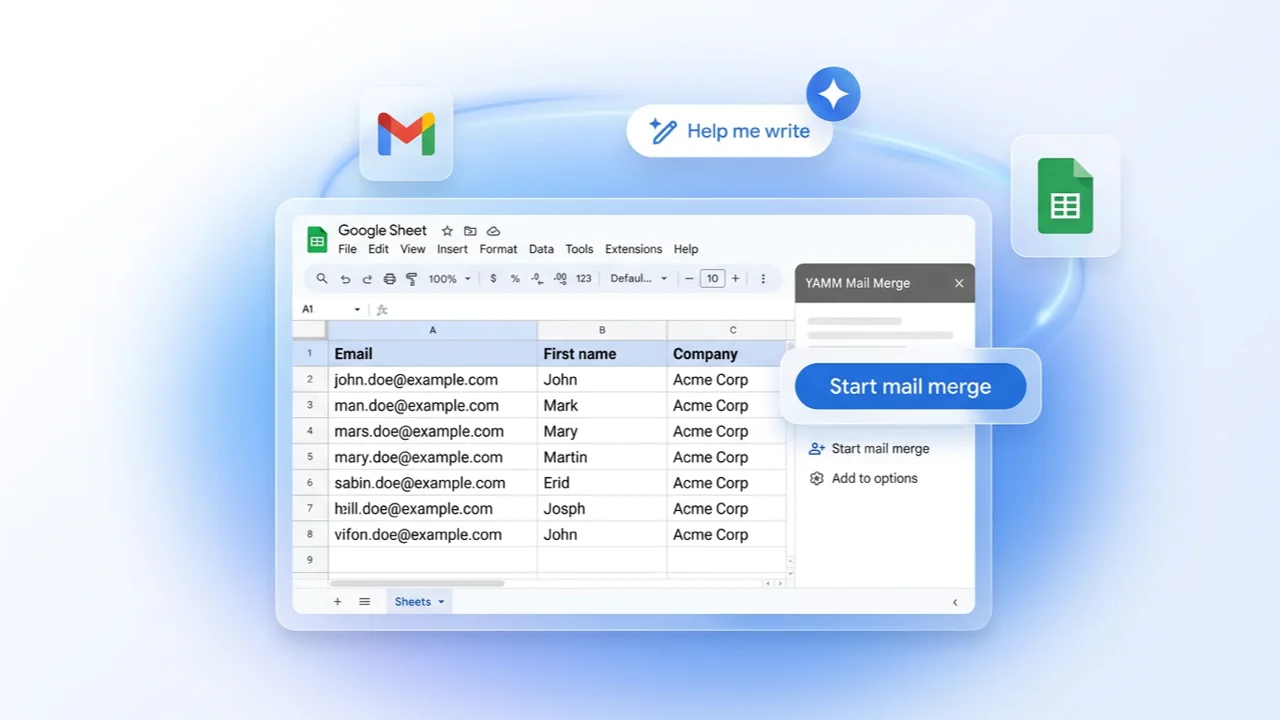Screen dimensions: 1280x720
Task: Open the Sheets tab dropdown arrow
Action: tap(441, 602)
